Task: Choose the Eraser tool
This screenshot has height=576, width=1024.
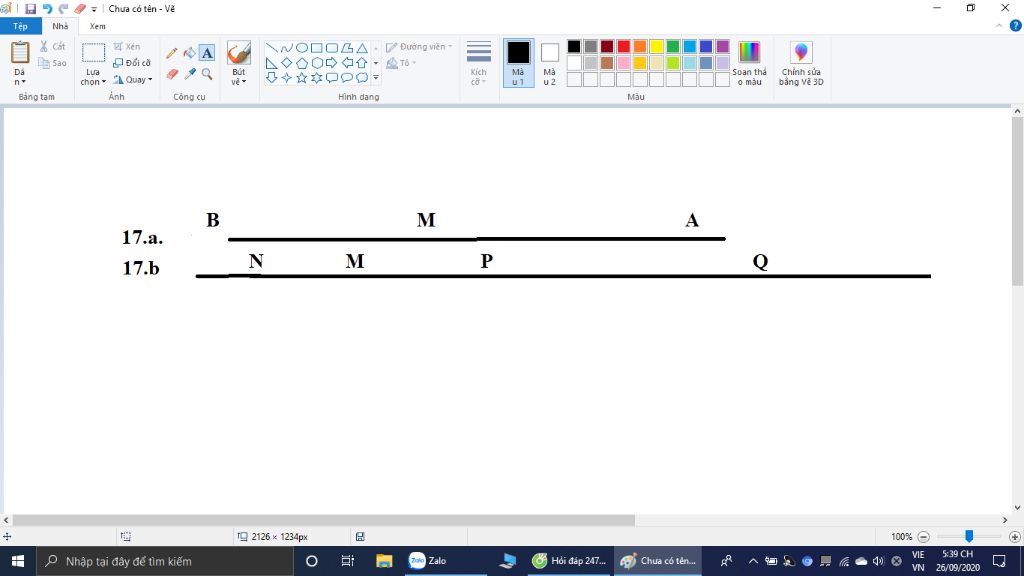Action: point(172,74)
